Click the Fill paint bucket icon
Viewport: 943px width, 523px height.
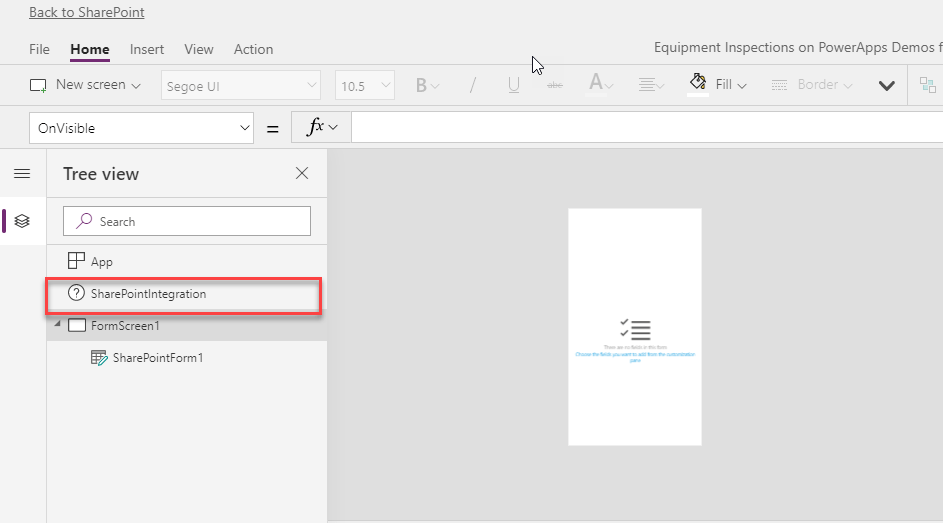click(698, 84)
